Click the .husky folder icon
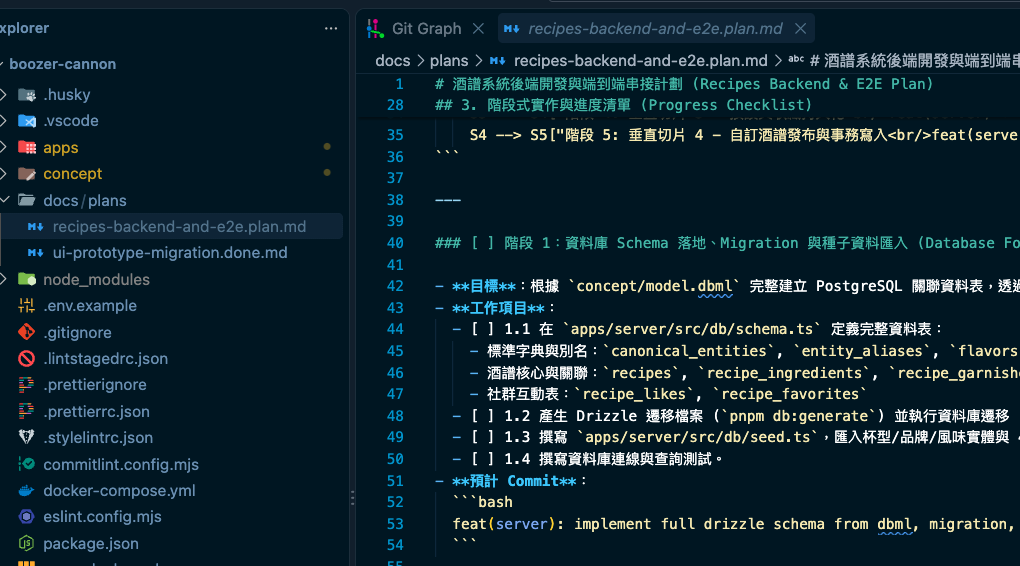 [x=27, y=95]
